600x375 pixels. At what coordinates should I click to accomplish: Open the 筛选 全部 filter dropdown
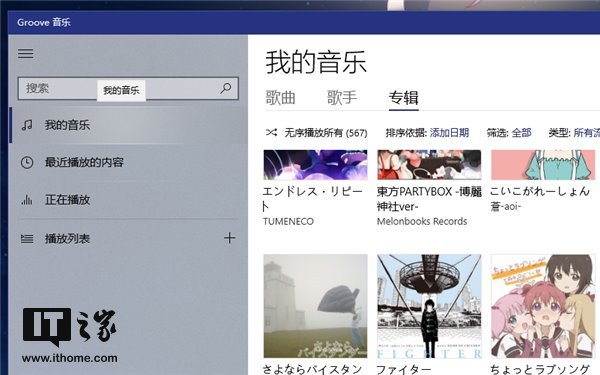(x=521, y=133)
